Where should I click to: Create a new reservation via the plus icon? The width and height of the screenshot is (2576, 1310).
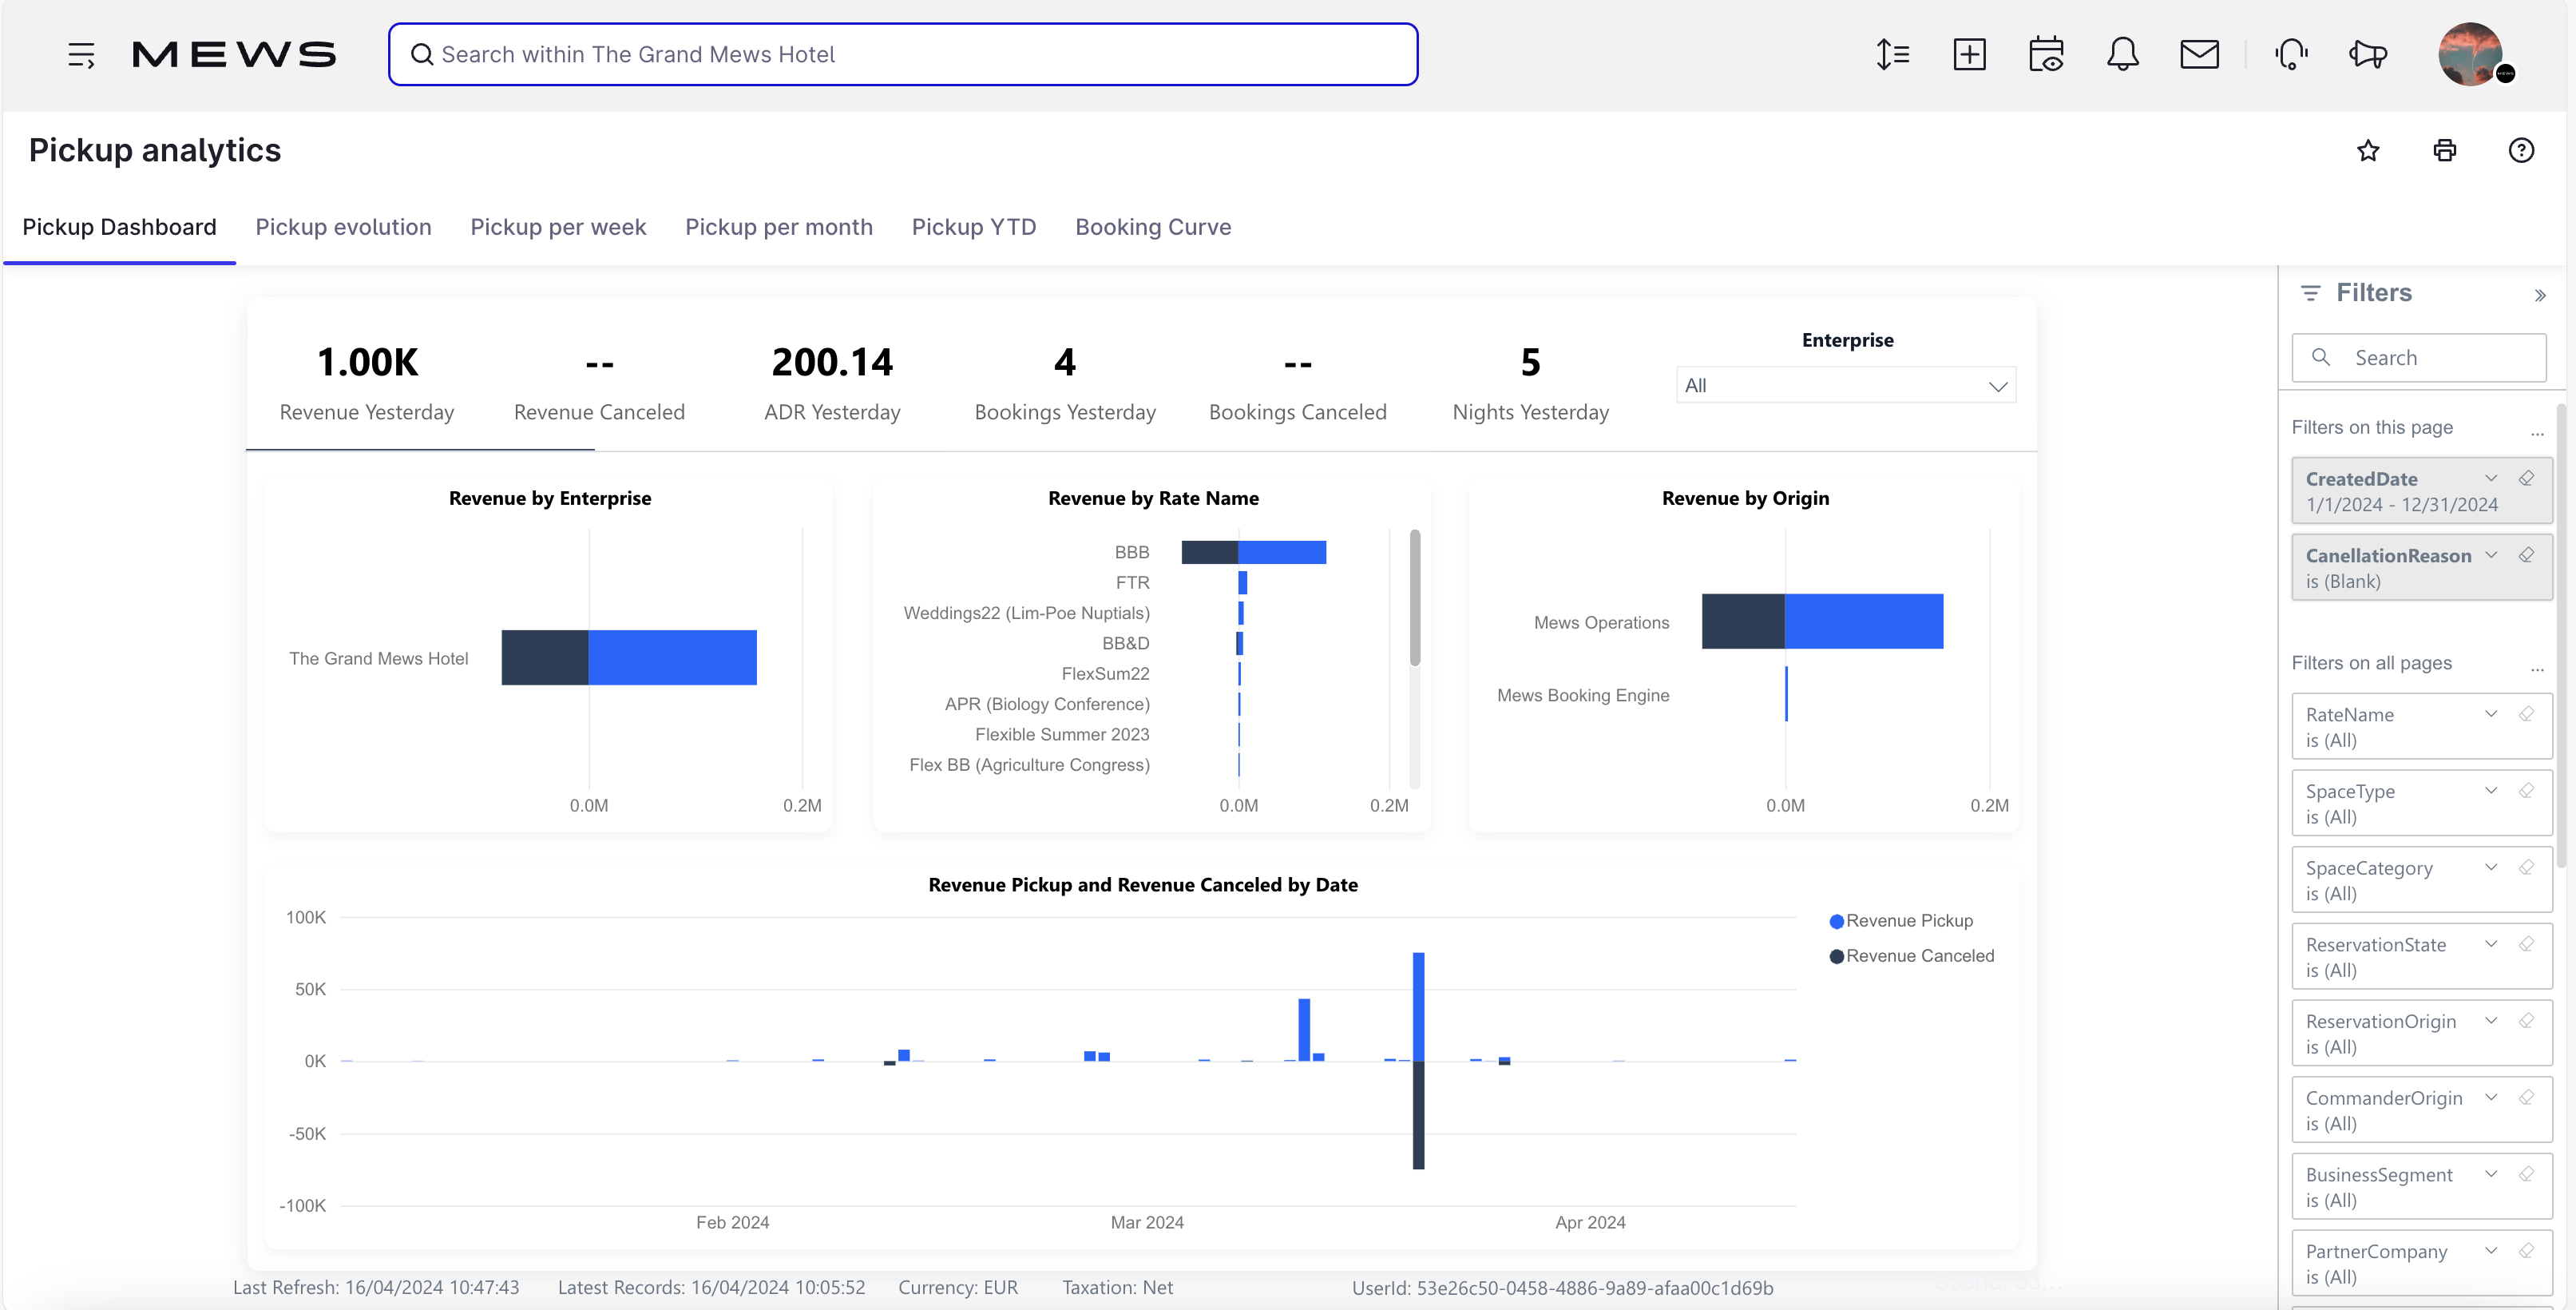click(x=1970, y=54)
